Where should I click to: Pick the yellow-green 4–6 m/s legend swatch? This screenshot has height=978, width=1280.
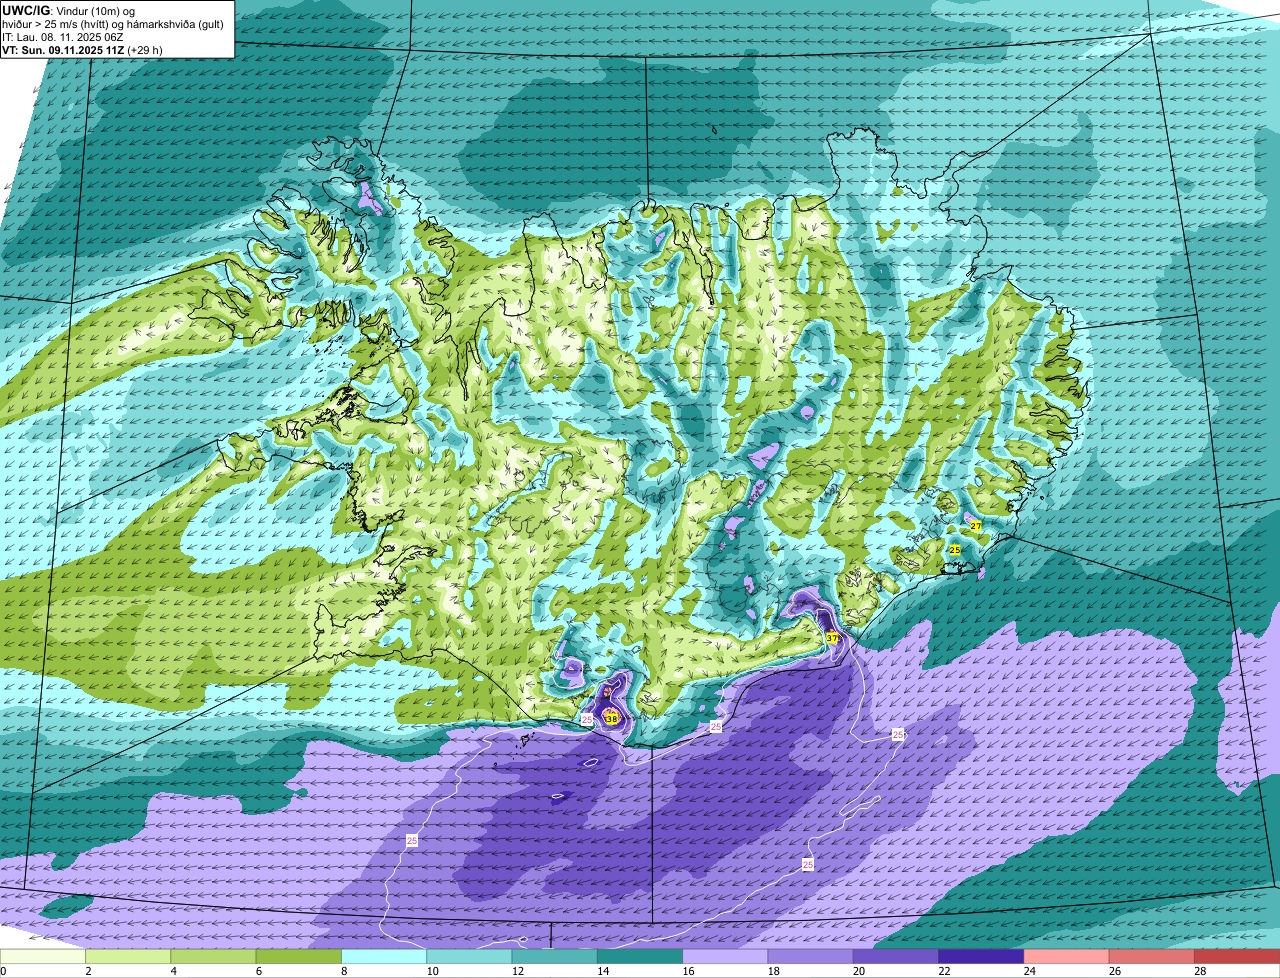tap(213, 956)
